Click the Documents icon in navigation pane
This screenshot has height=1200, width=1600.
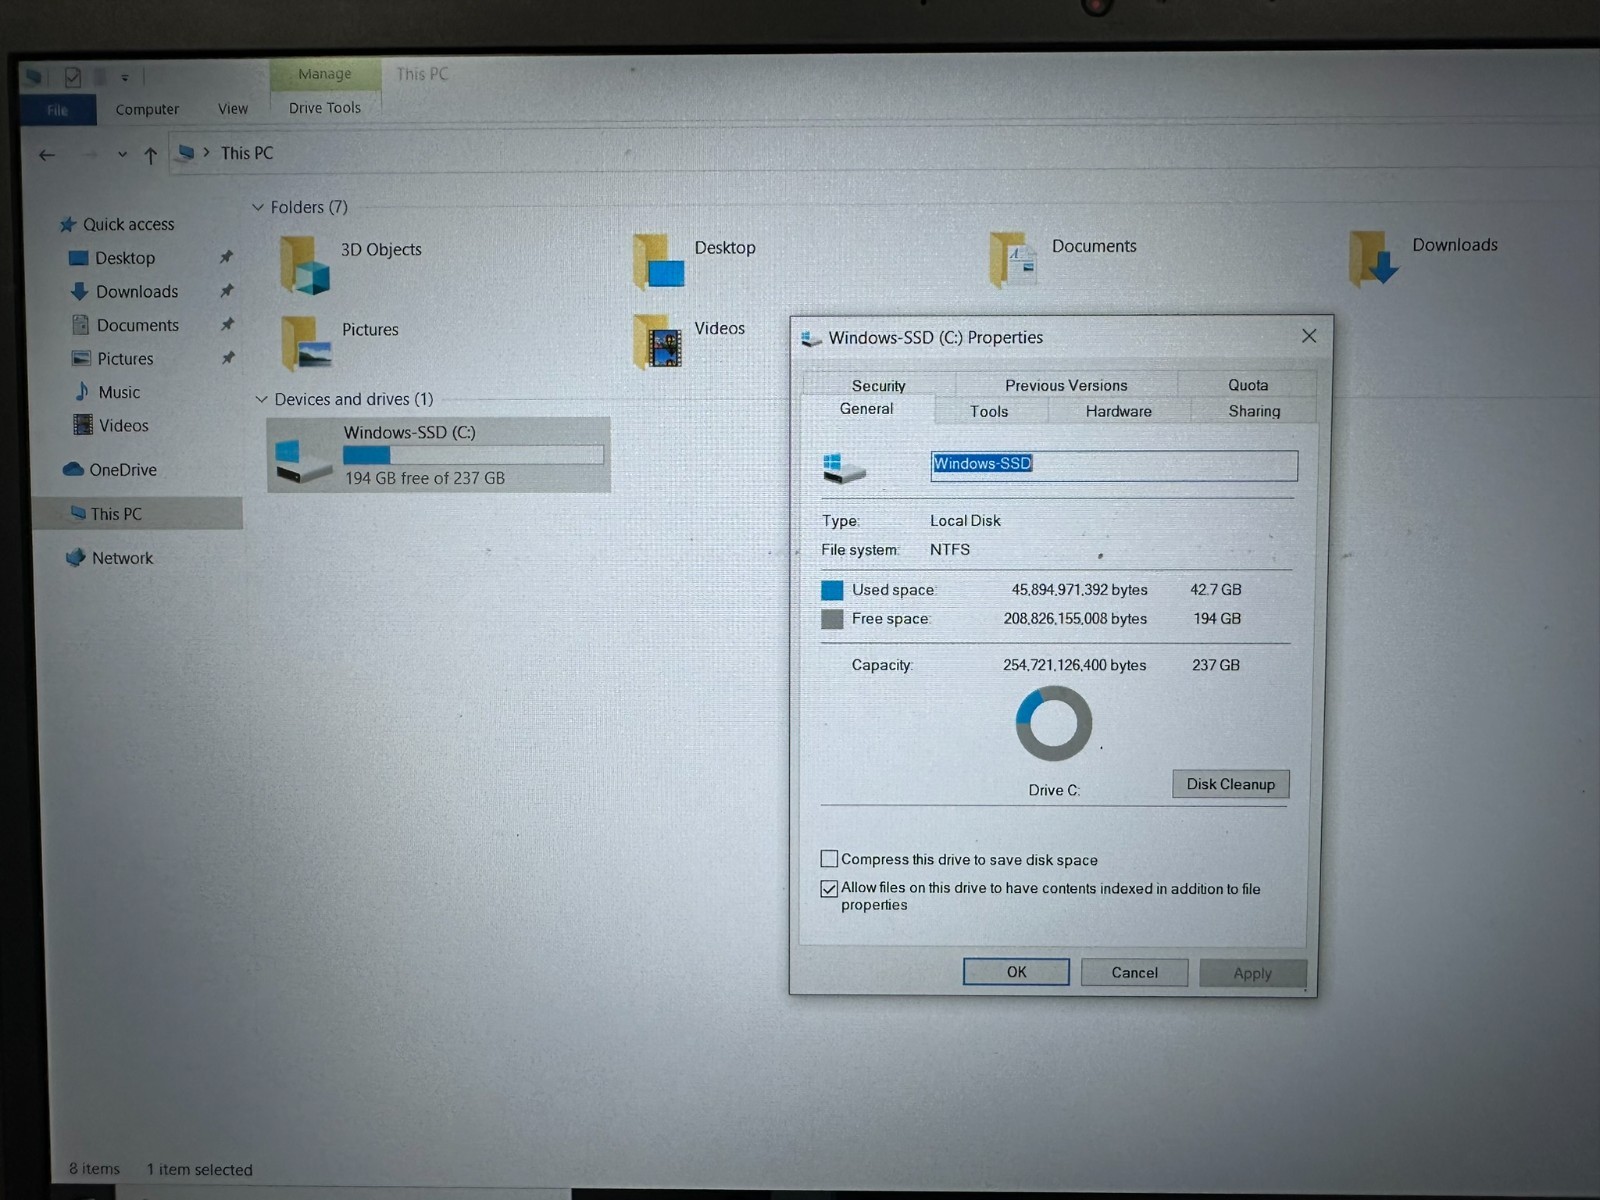[81, 325]
